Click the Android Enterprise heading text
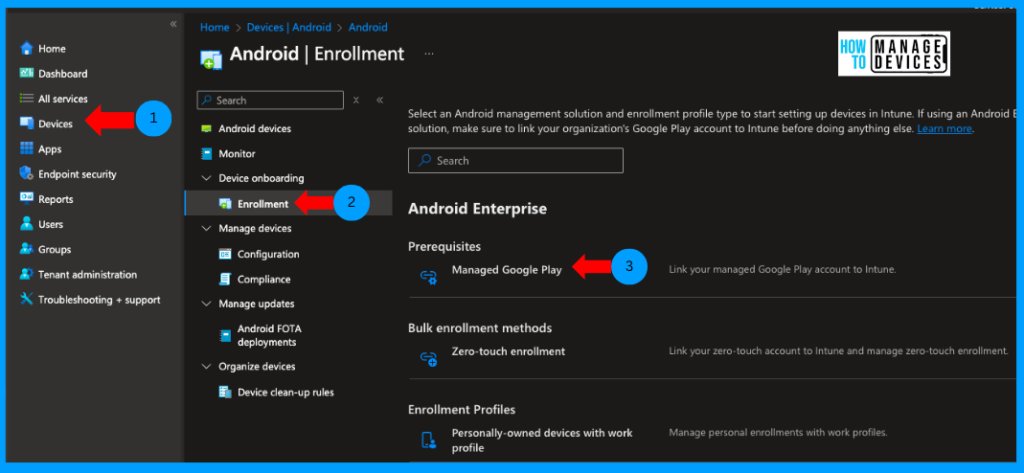1024x473 pixels. [477, 209]
